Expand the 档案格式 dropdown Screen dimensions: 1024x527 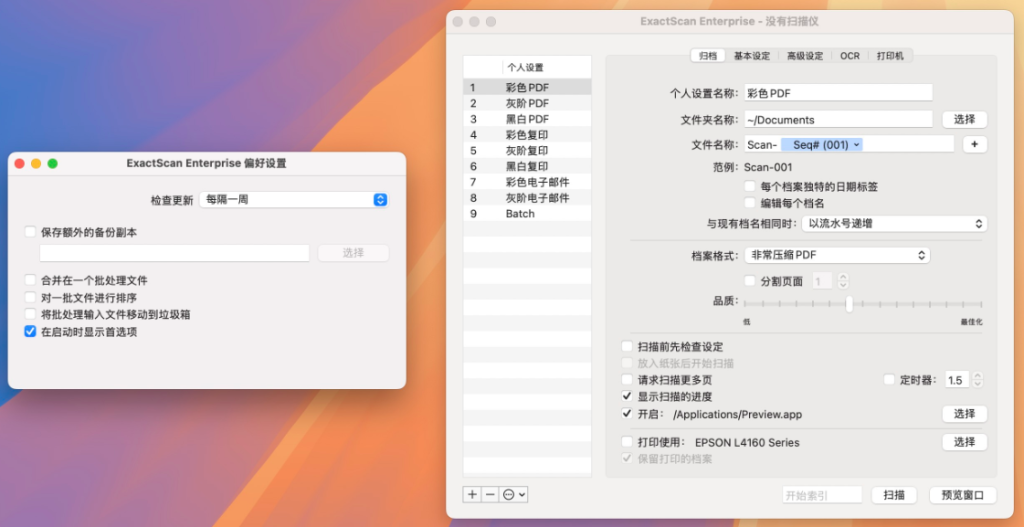point(838,255)
